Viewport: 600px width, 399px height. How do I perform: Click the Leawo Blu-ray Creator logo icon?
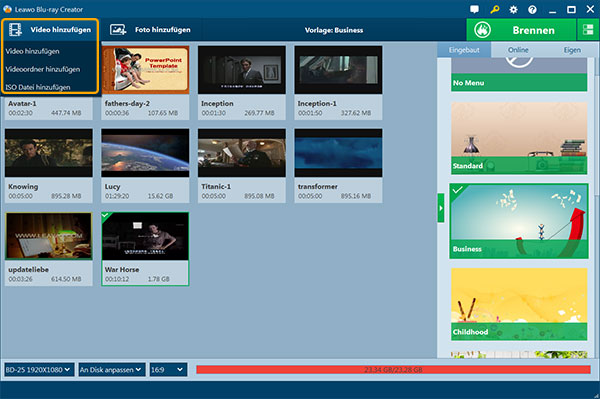pyautogui.click(x=7, y=9)
